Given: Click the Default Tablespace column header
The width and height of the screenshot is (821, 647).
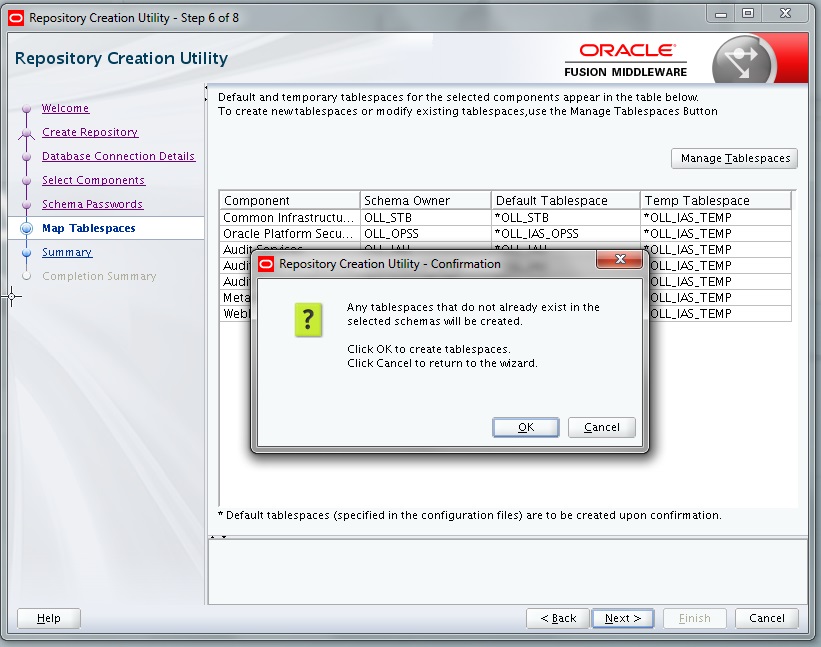Looking at the screenshot, I should [565, 200].
